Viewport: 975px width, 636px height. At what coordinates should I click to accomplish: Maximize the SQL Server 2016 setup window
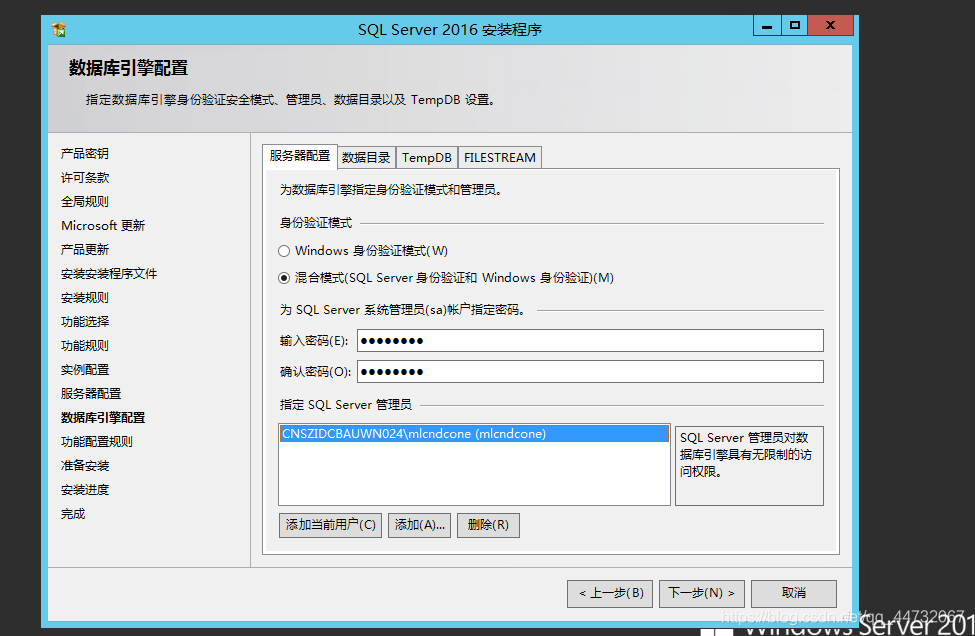(794, 25)
